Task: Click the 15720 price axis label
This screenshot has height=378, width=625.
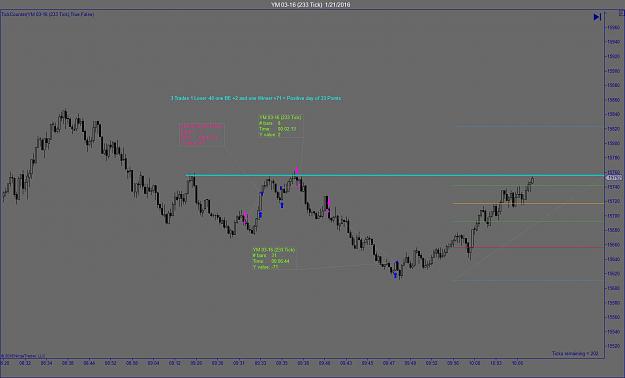Action: (613, 201)
